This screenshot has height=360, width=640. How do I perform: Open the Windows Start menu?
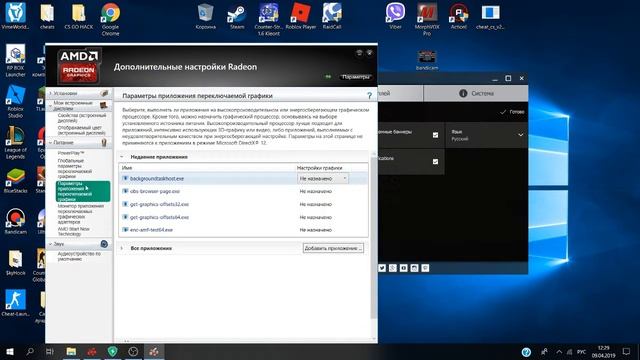[9, 351]
